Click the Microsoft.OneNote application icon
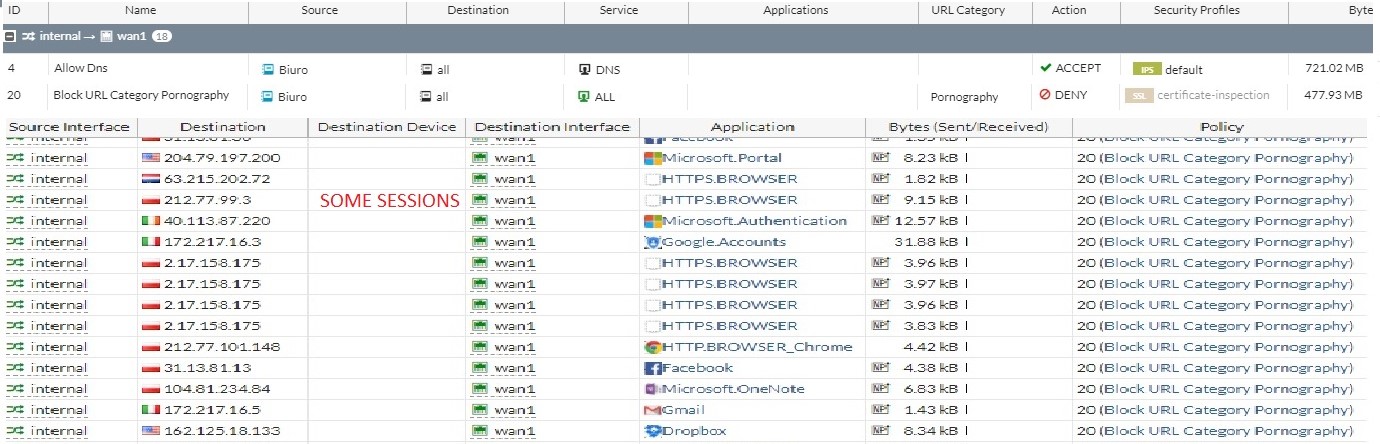Screen dimensions: 1380x444 [653, 389]
